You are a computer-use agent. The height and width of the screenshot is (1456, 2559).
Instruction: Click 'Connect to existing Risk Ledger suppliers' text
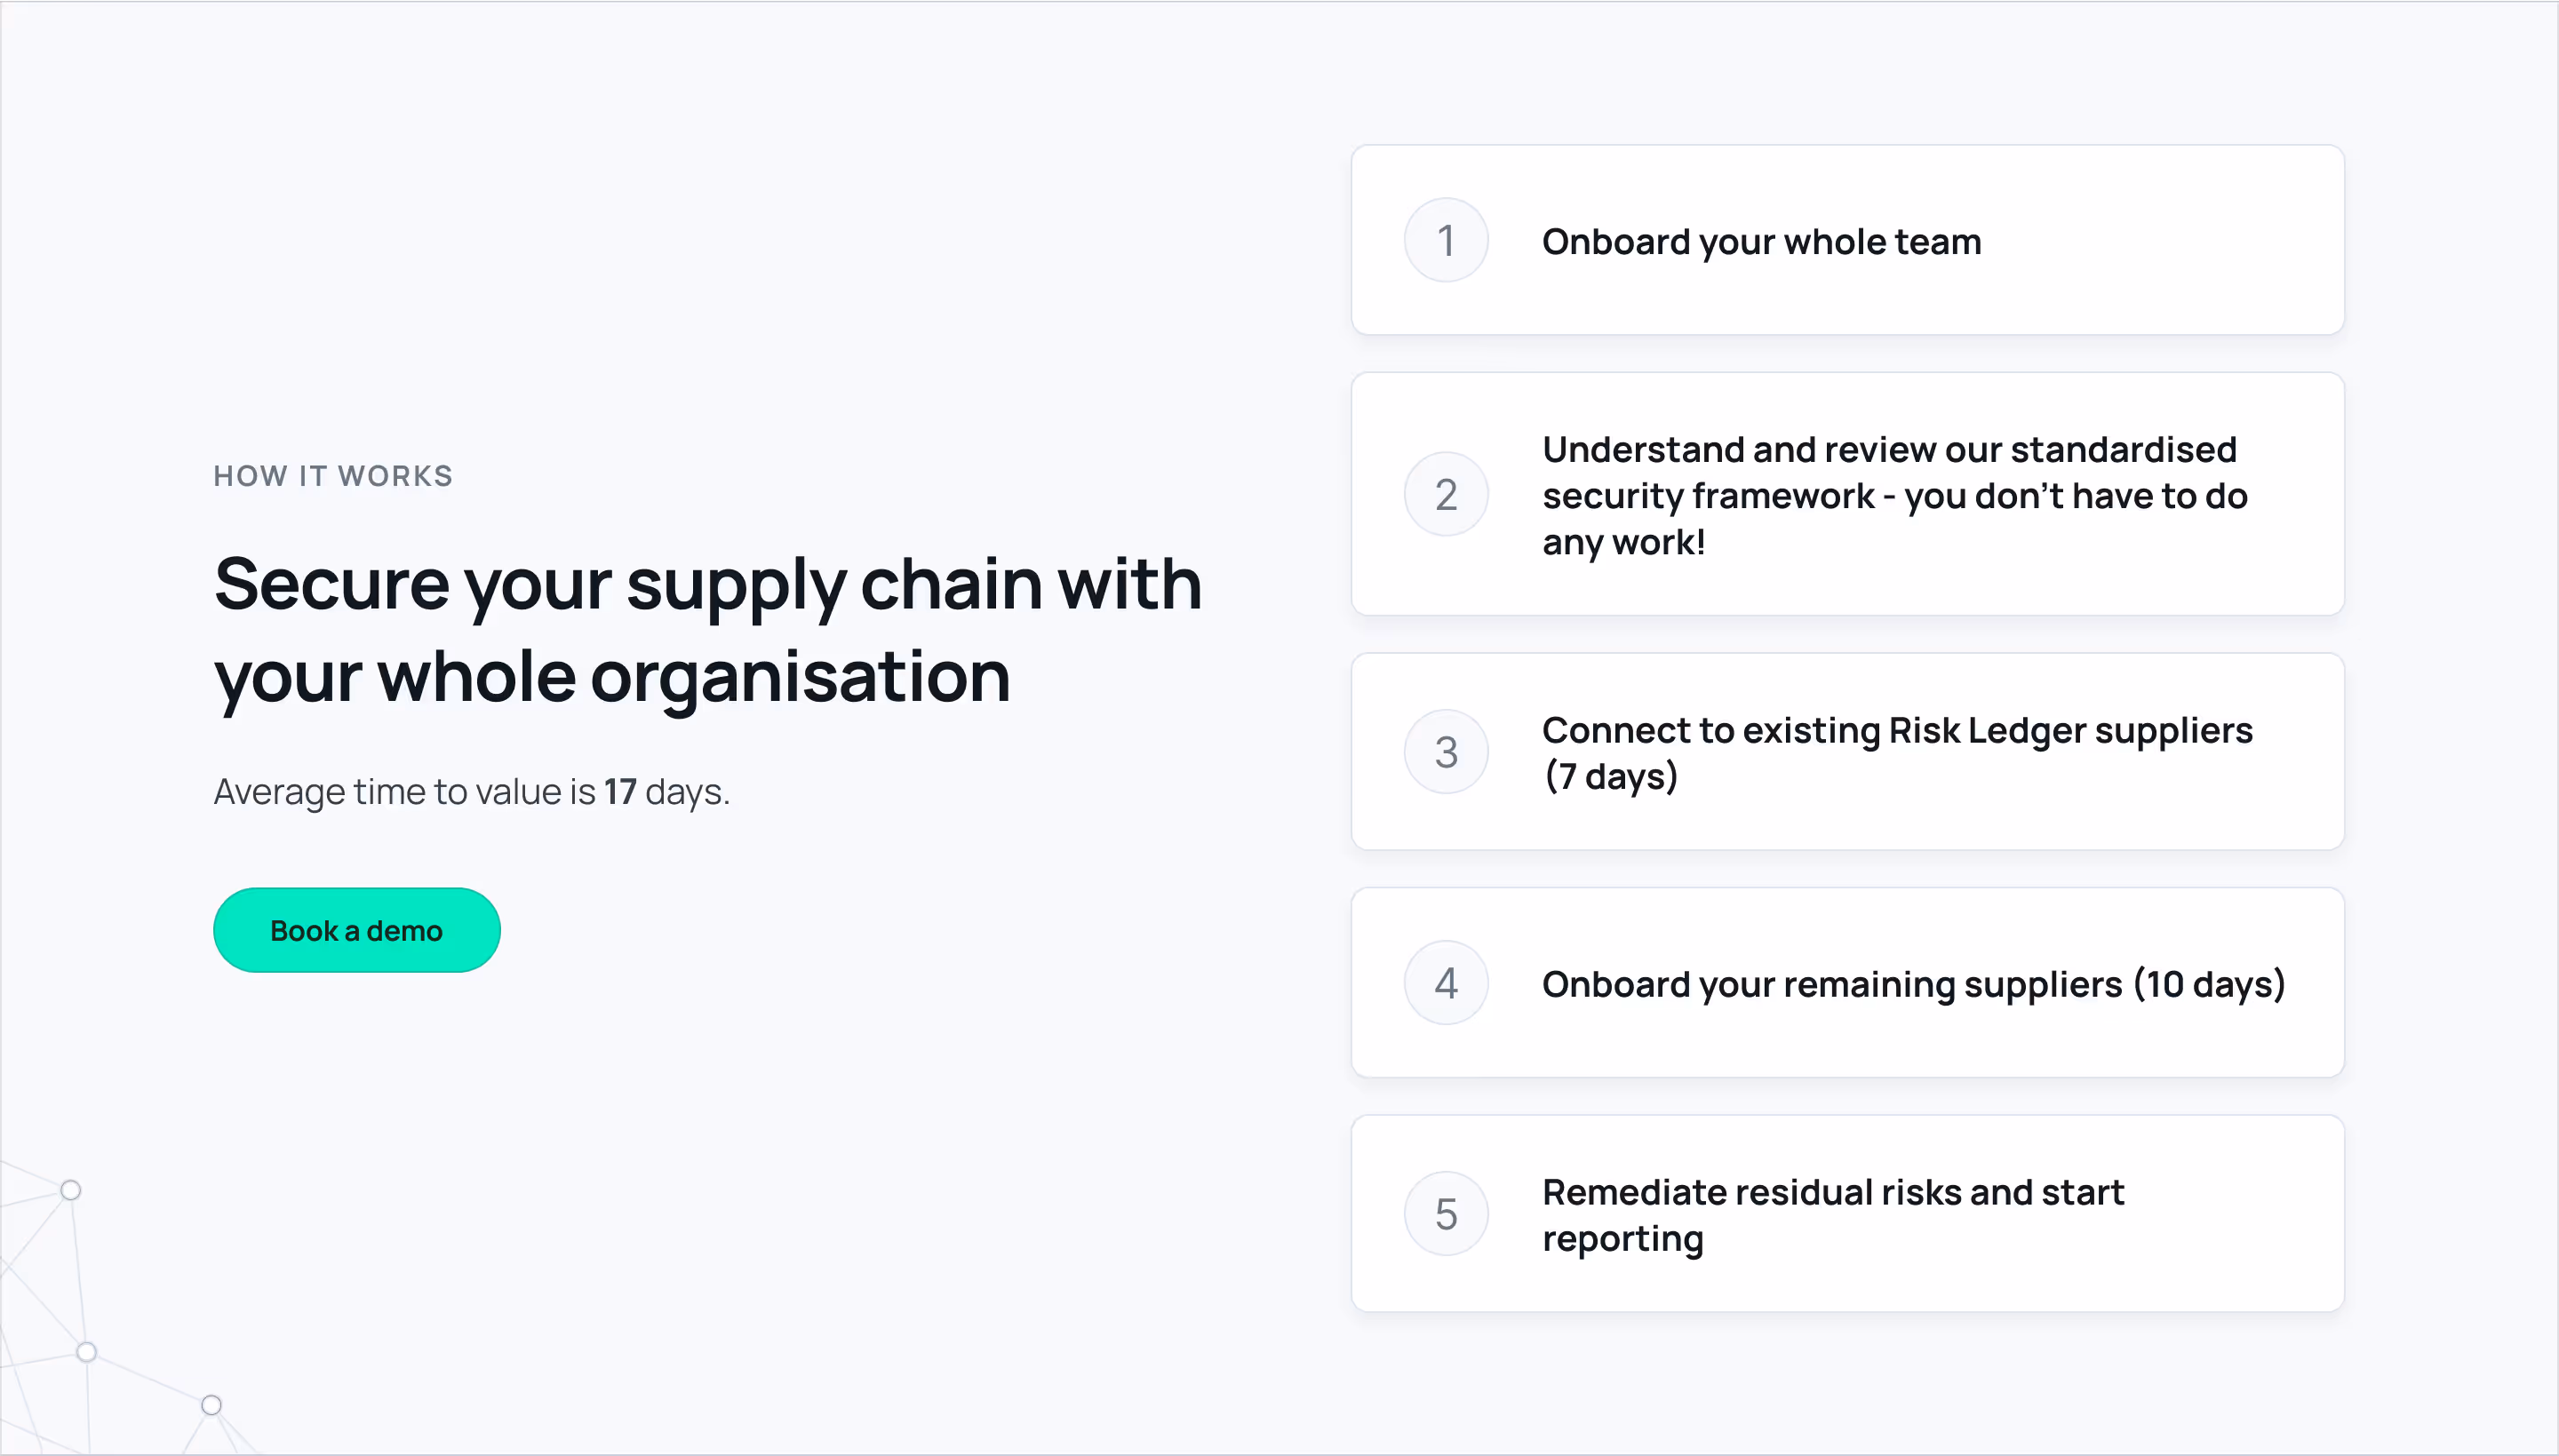pyautogui.click(x=1896, y=730)
